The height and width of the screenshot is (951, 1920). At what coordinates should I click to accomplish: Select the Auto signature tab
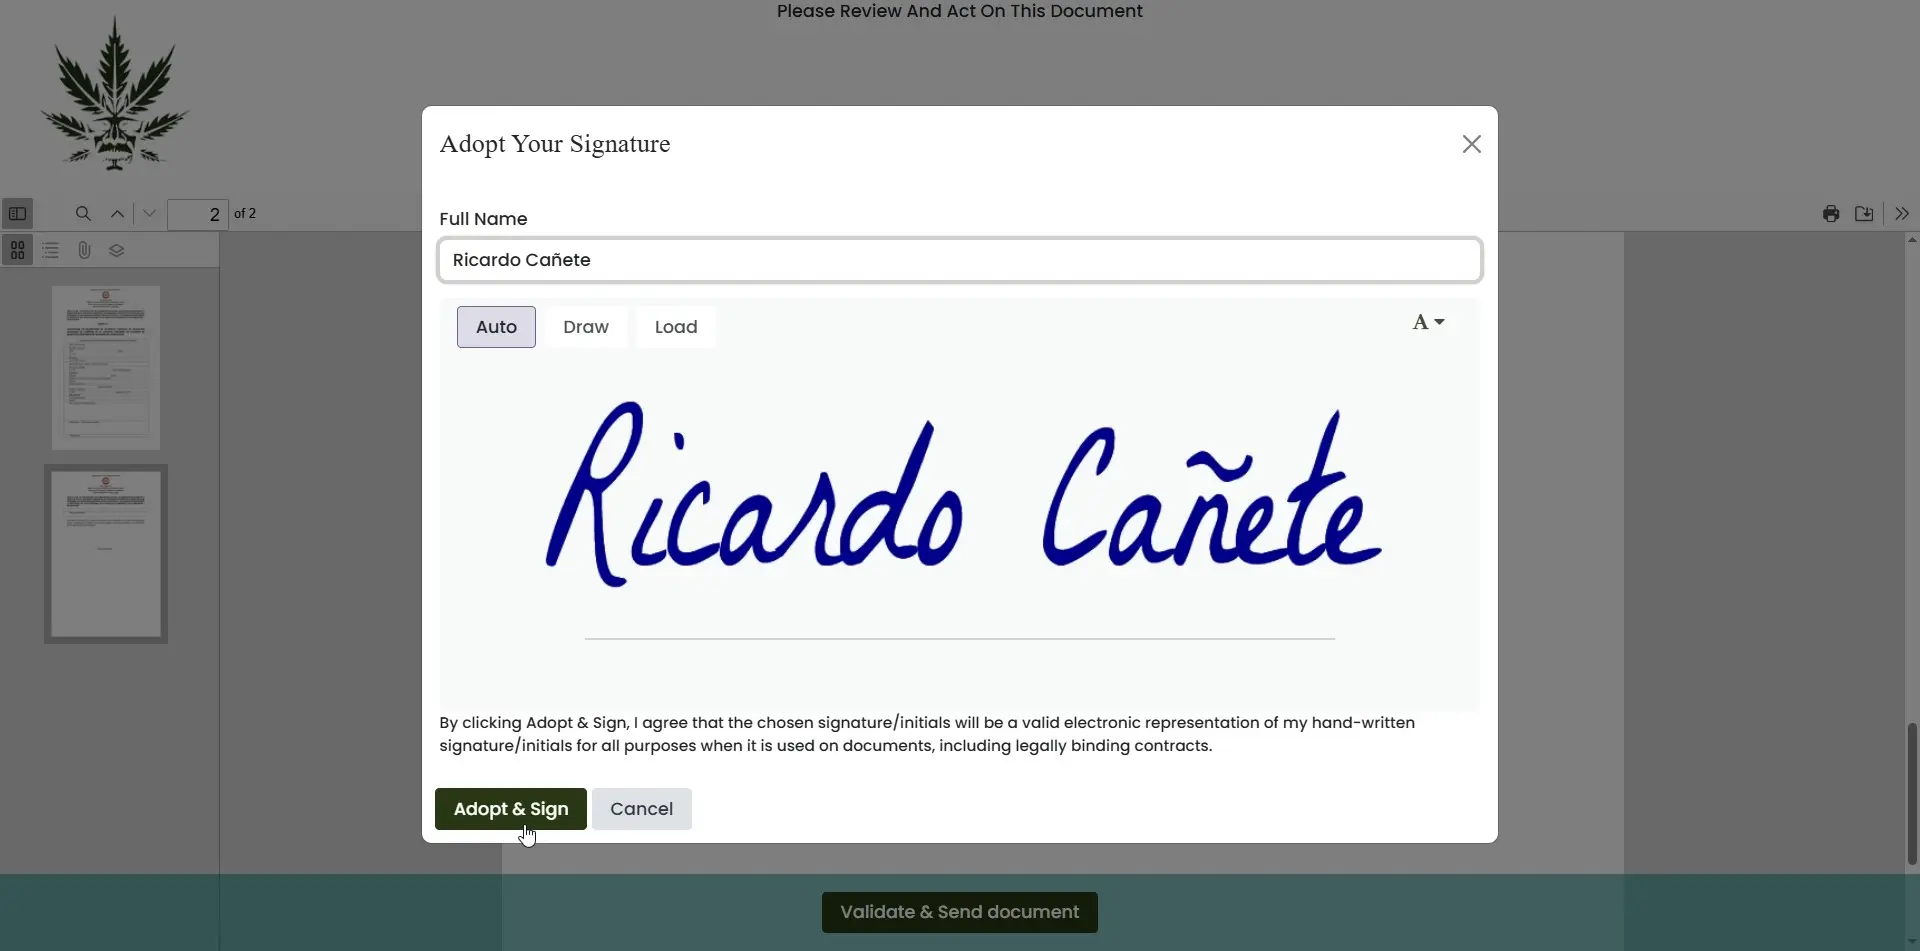click(496, 327)
